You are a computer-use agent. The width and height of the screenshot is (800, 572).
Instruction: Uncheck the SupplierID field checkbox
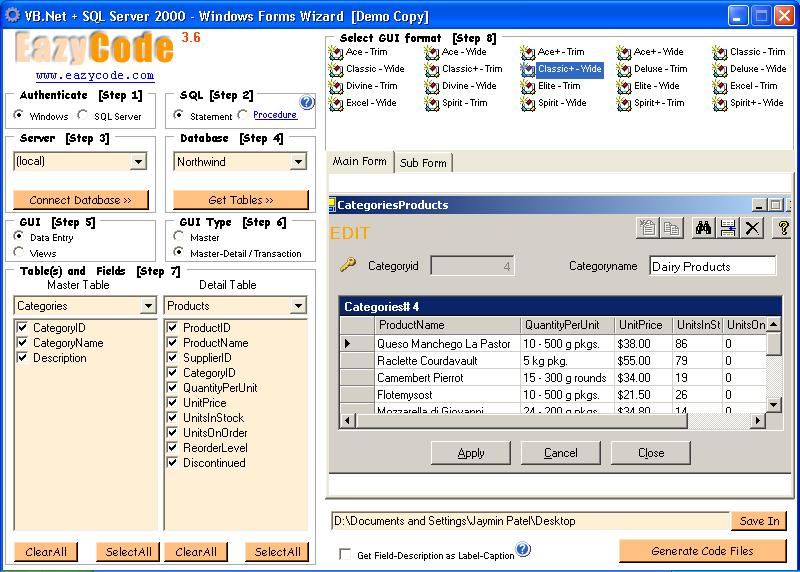172,357
